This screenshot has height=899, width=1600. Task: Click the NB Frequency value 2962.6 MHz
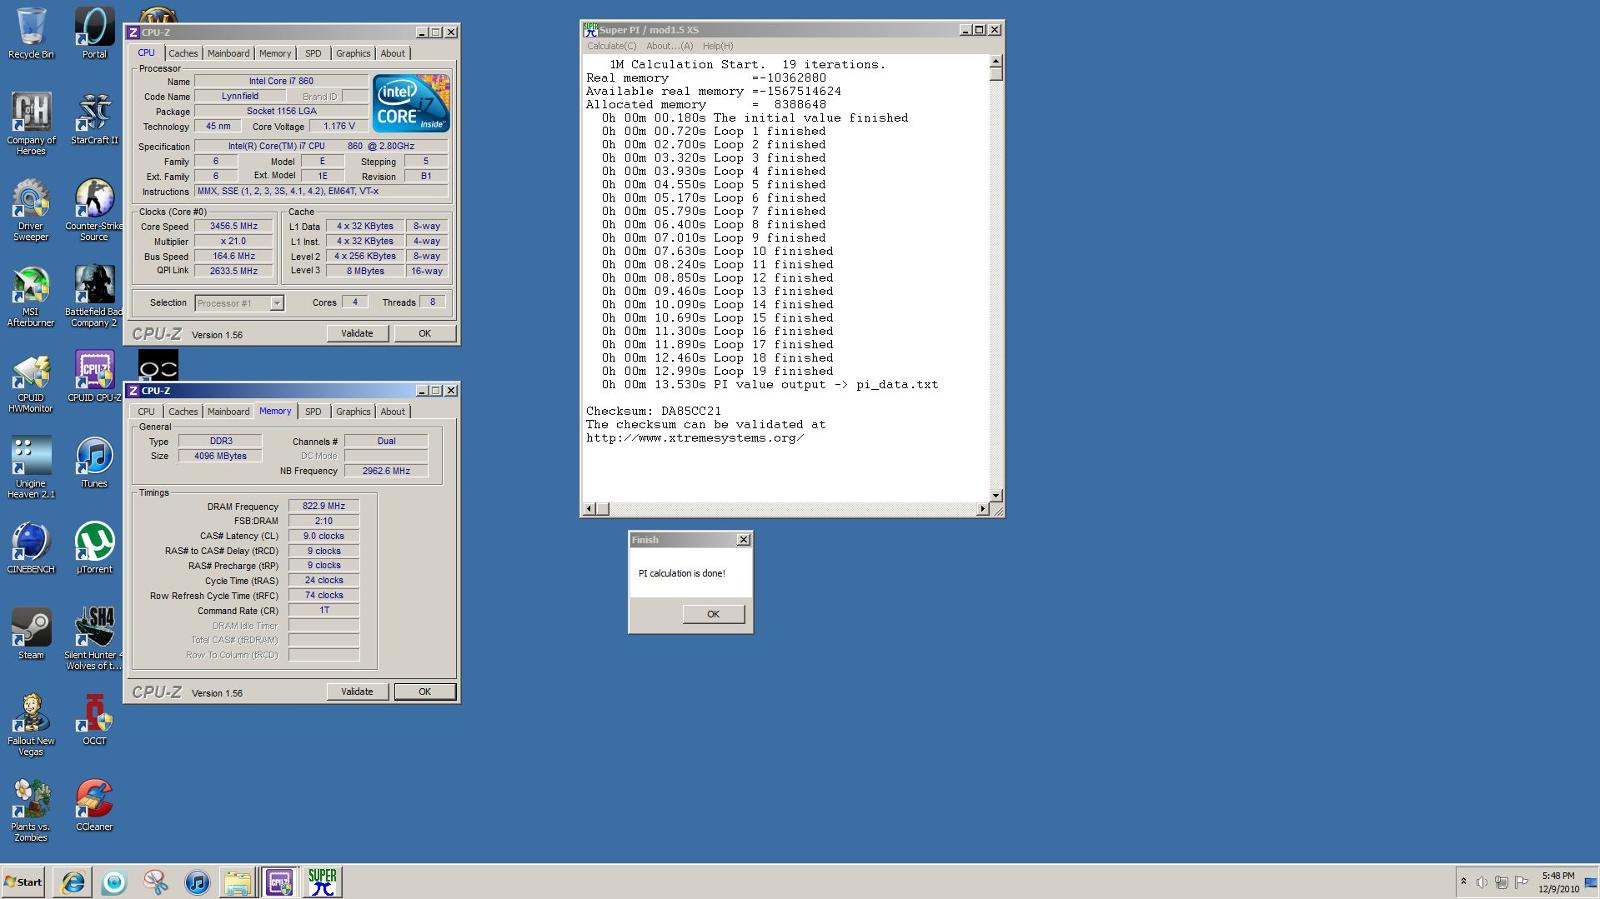[386, 471]
